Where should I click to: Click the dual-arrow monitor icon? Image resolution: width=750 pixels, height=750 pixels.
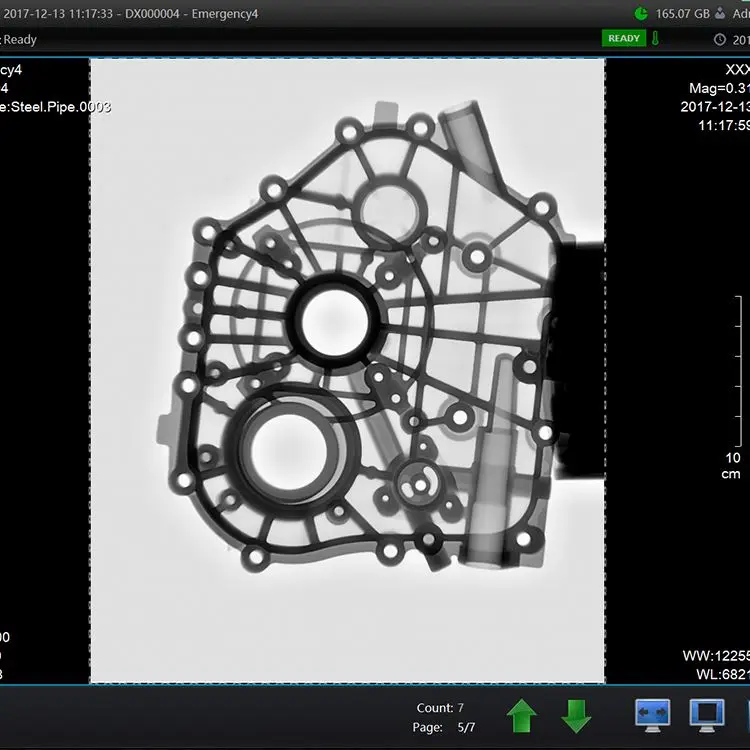click(652, 714)
